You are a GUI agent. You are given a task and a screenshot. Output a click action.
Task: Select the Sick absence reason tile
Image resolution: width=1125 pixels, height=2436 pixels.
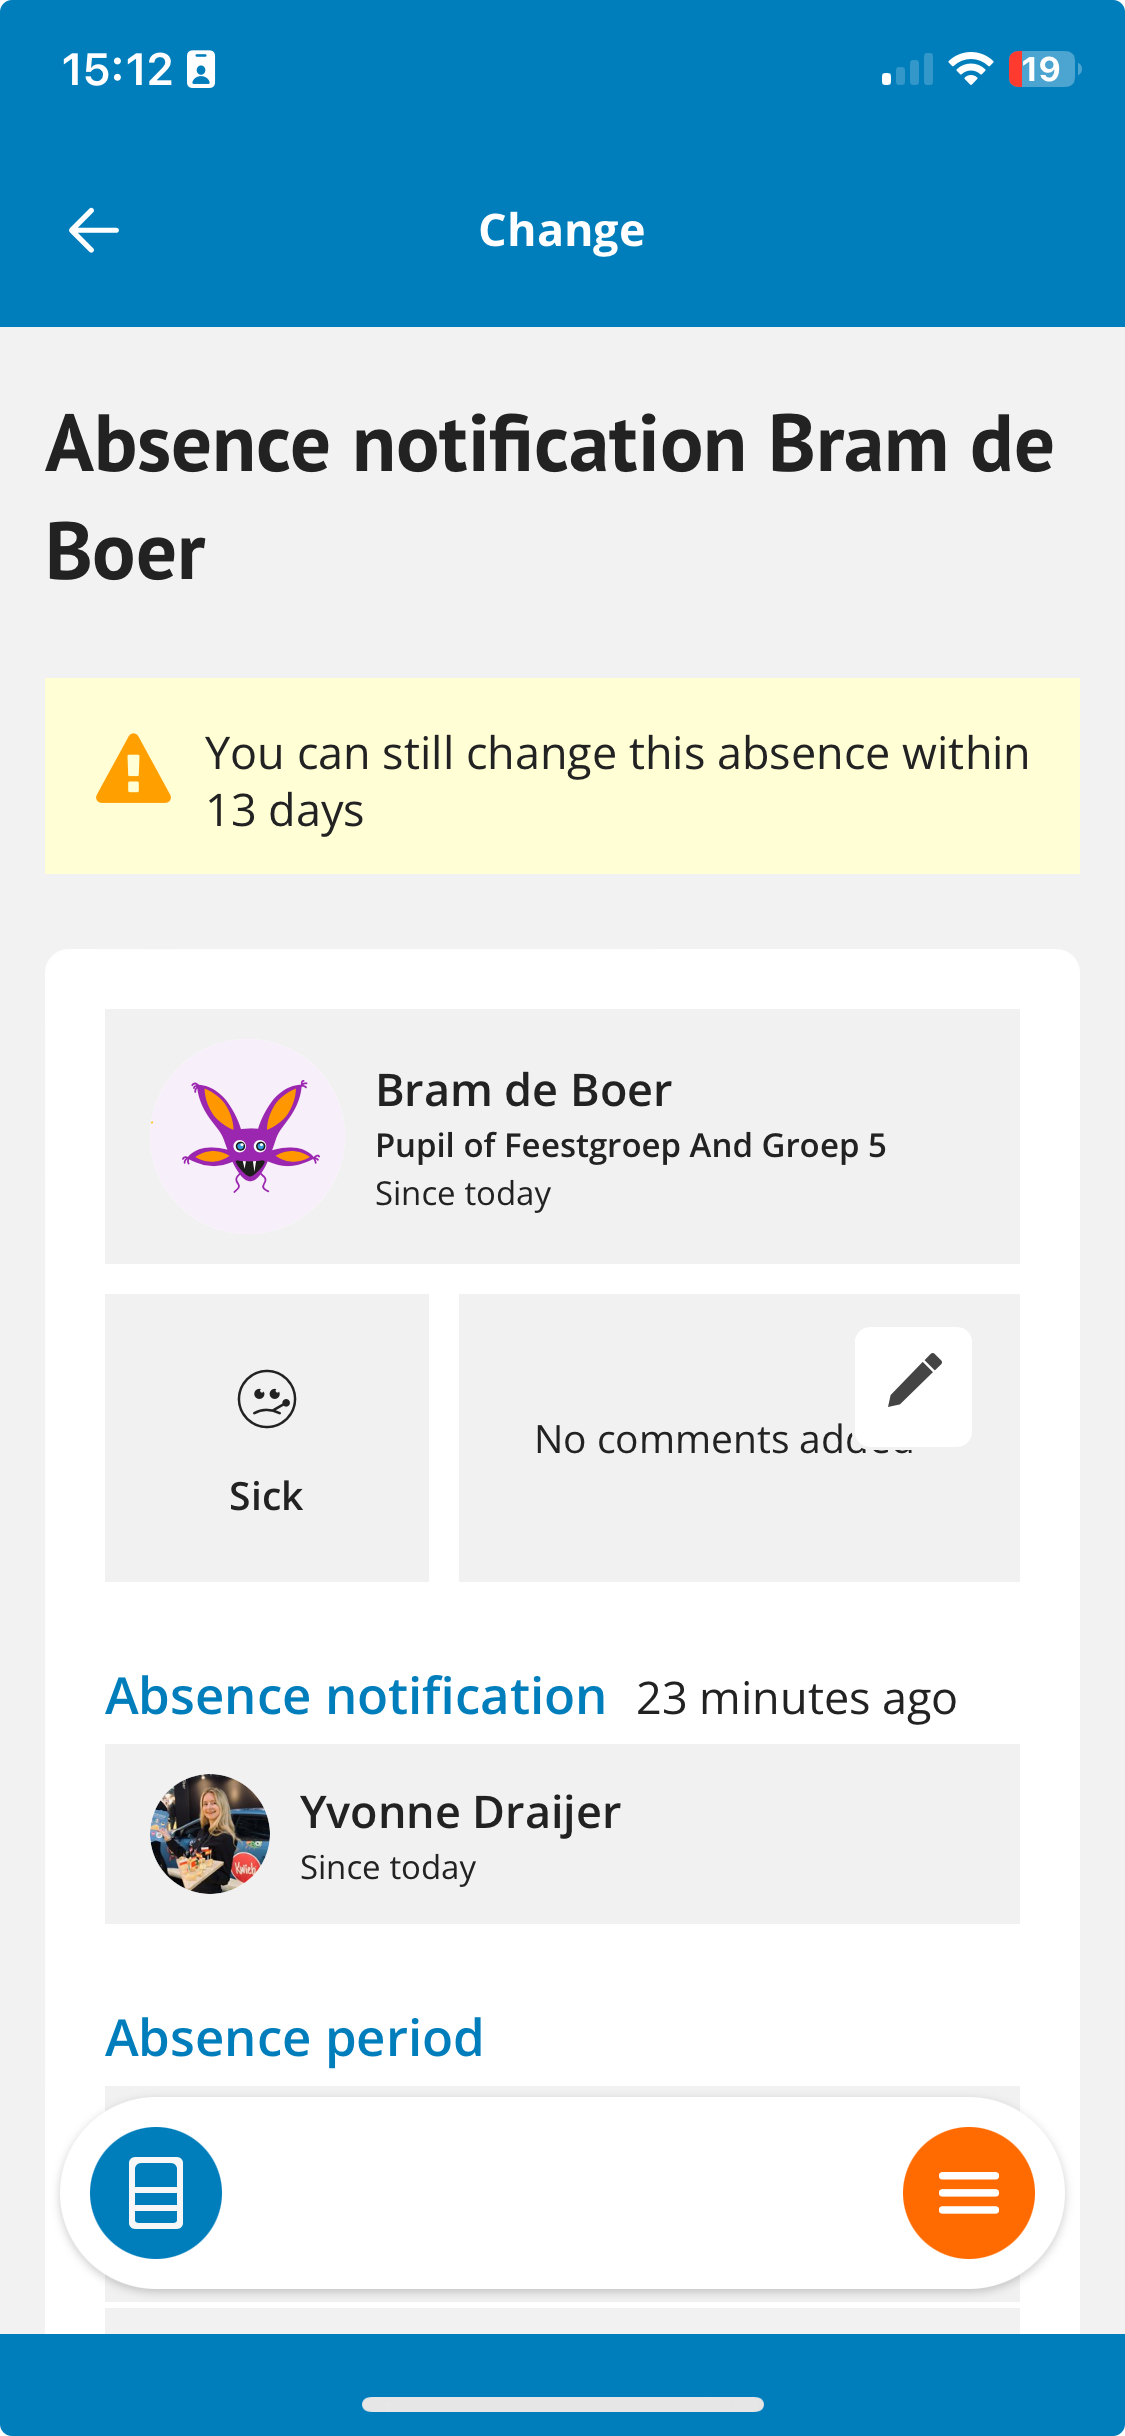[x=267, y=1438]
